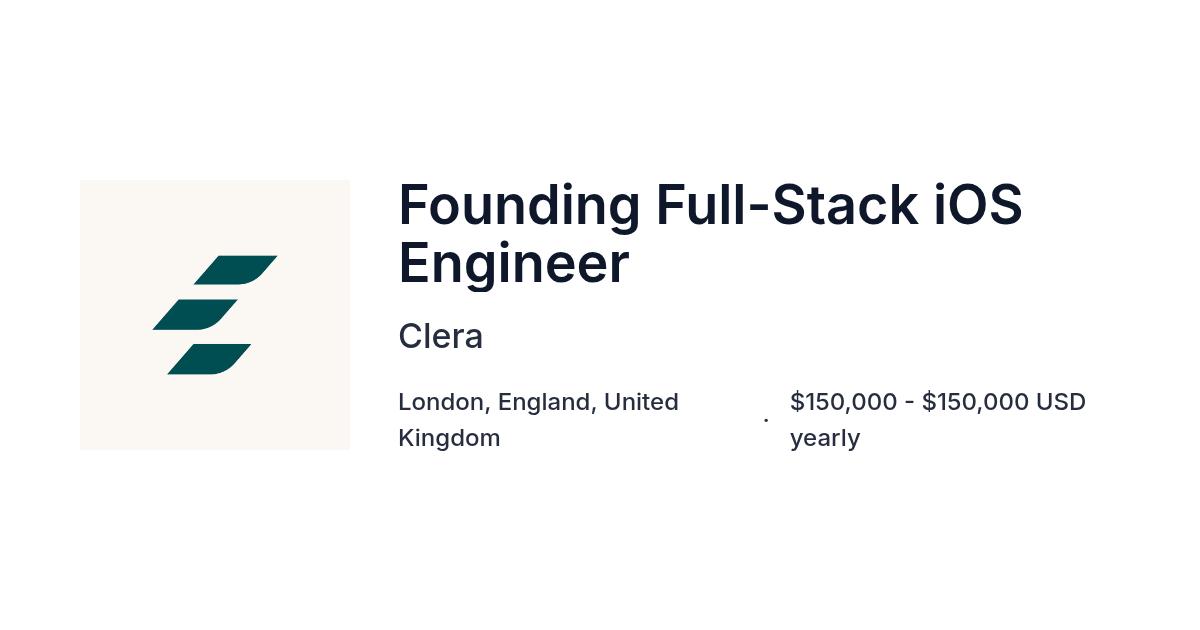Click the Clera company logo
The height and width of the screenshot is (630, 1200).
(x=215, y=315)
